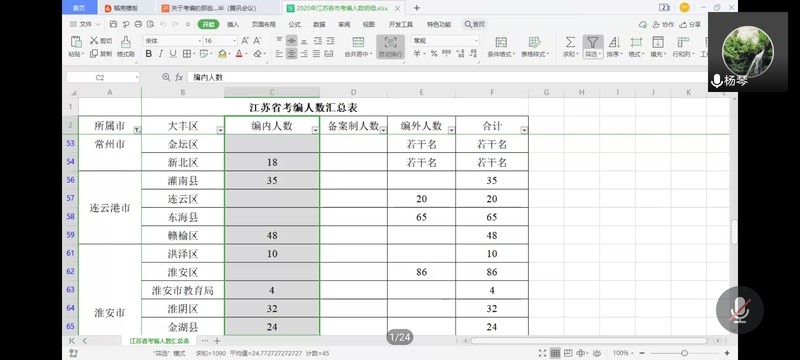Switch to the 数据 ribbon tab
The image size is (800, 360).
pos(319,24)
